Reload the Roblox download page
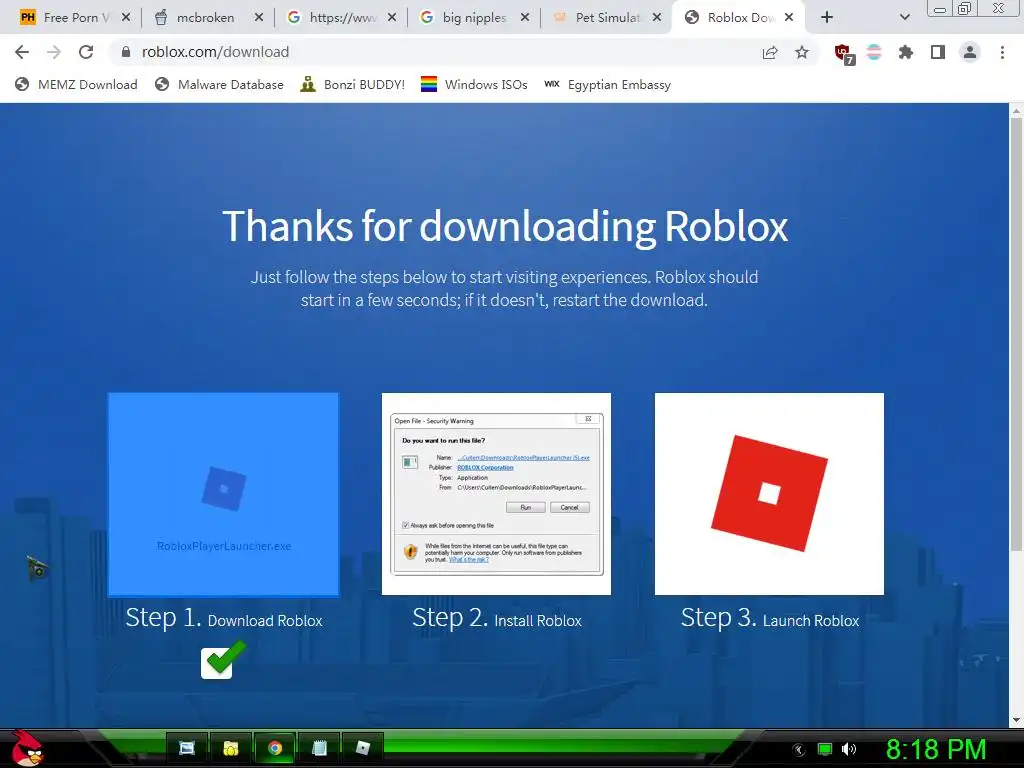 click(x=86, y=52)
